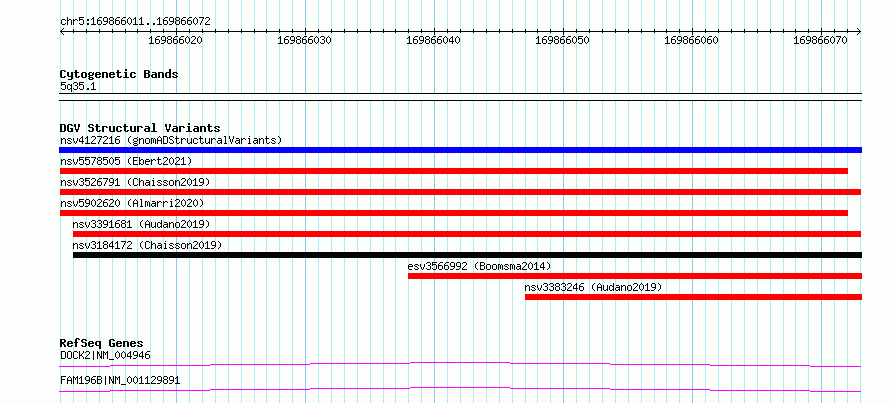Open nsv3391681 (Audano2019) variant label
The height and width of the screenshot is (403, 890).
coord(141,224)
